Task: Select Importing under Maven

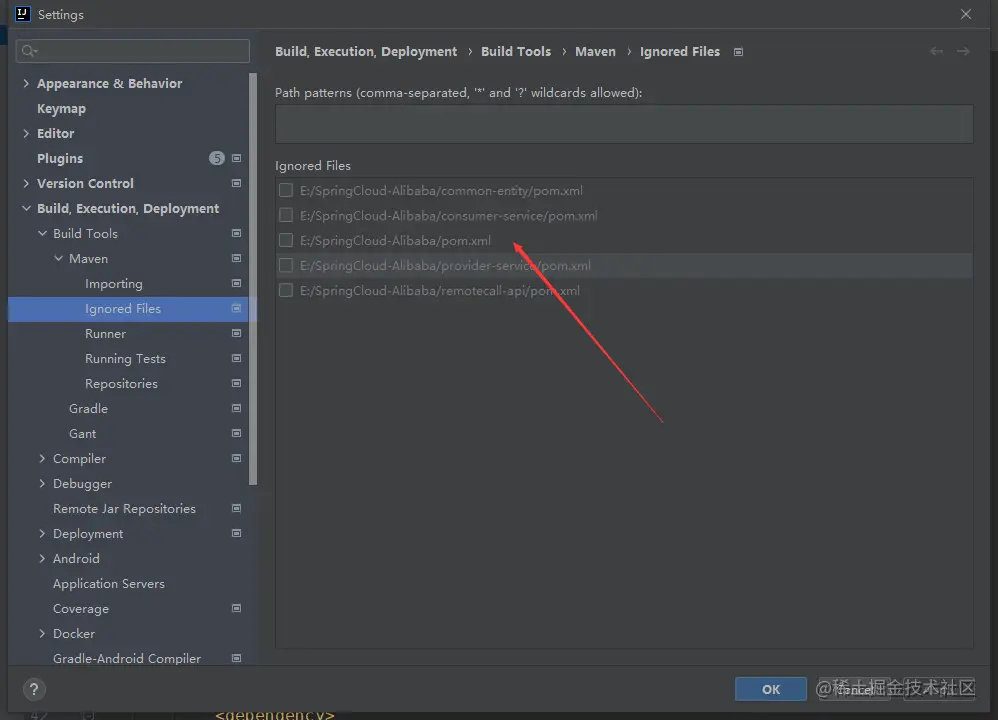Action: click(x=114, y=284)
